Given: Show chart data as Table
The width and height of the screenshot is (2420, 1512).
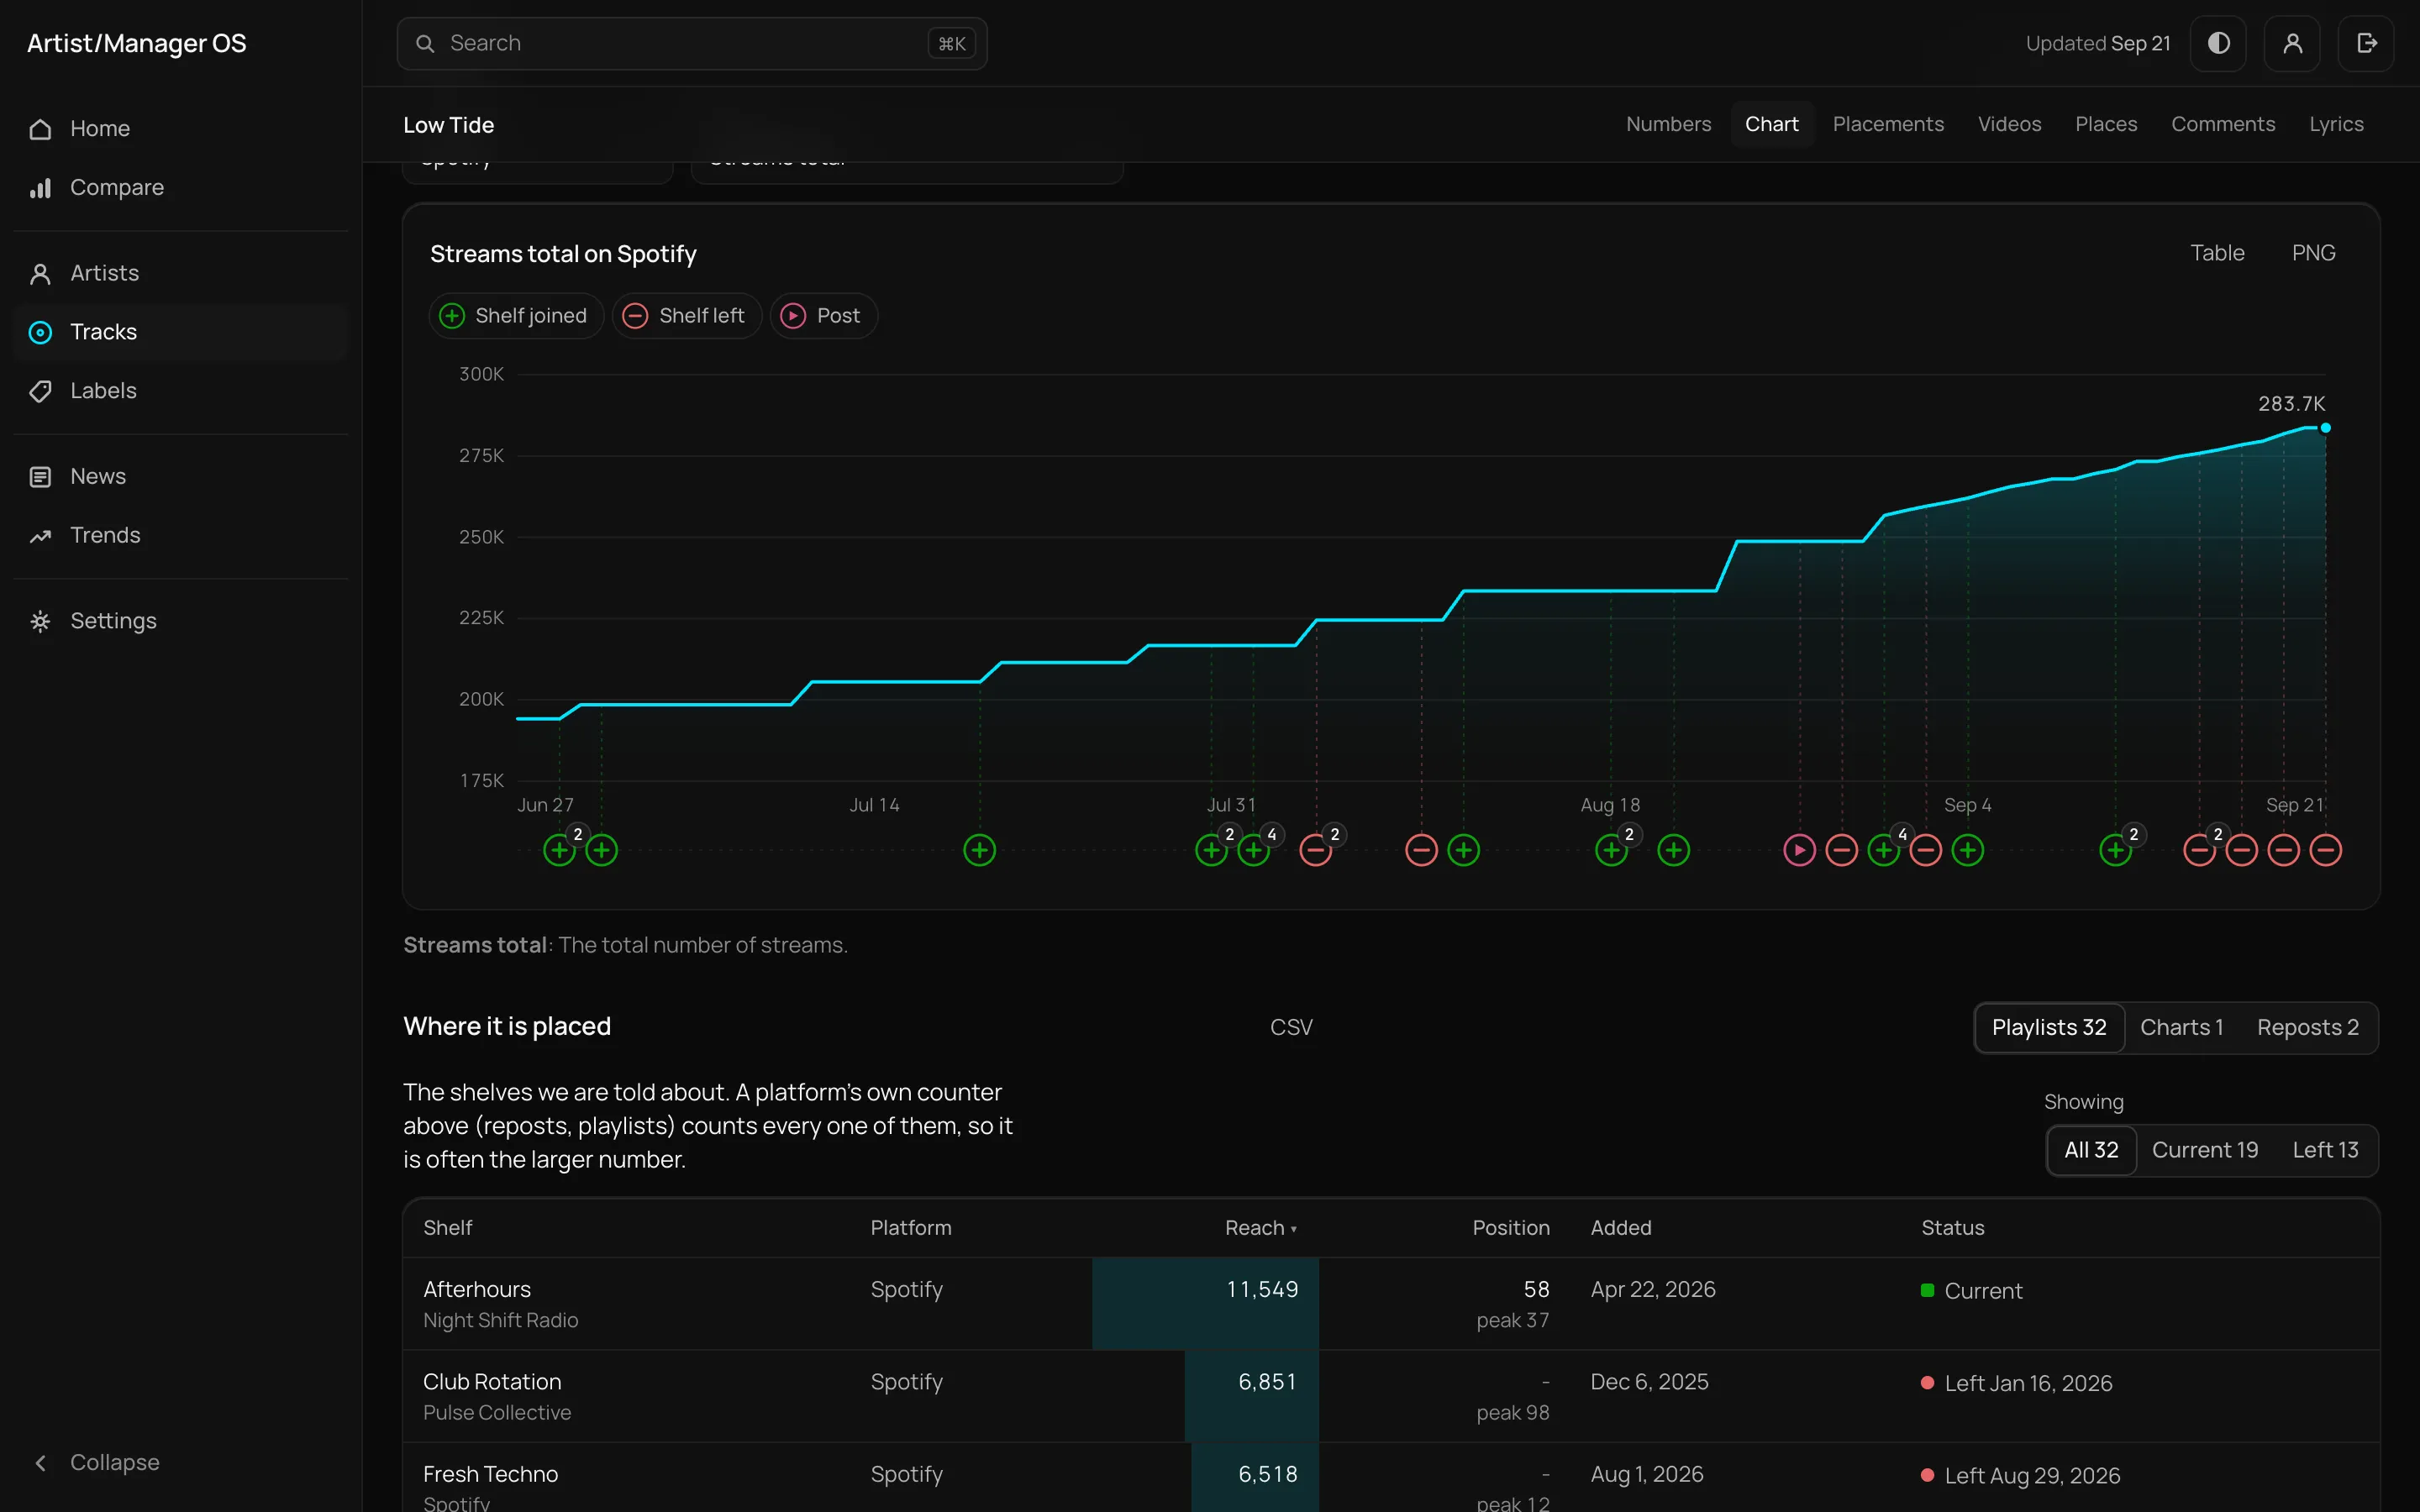Looking at the screenshot, I should pyautogui.click(x=2217, y=254).
